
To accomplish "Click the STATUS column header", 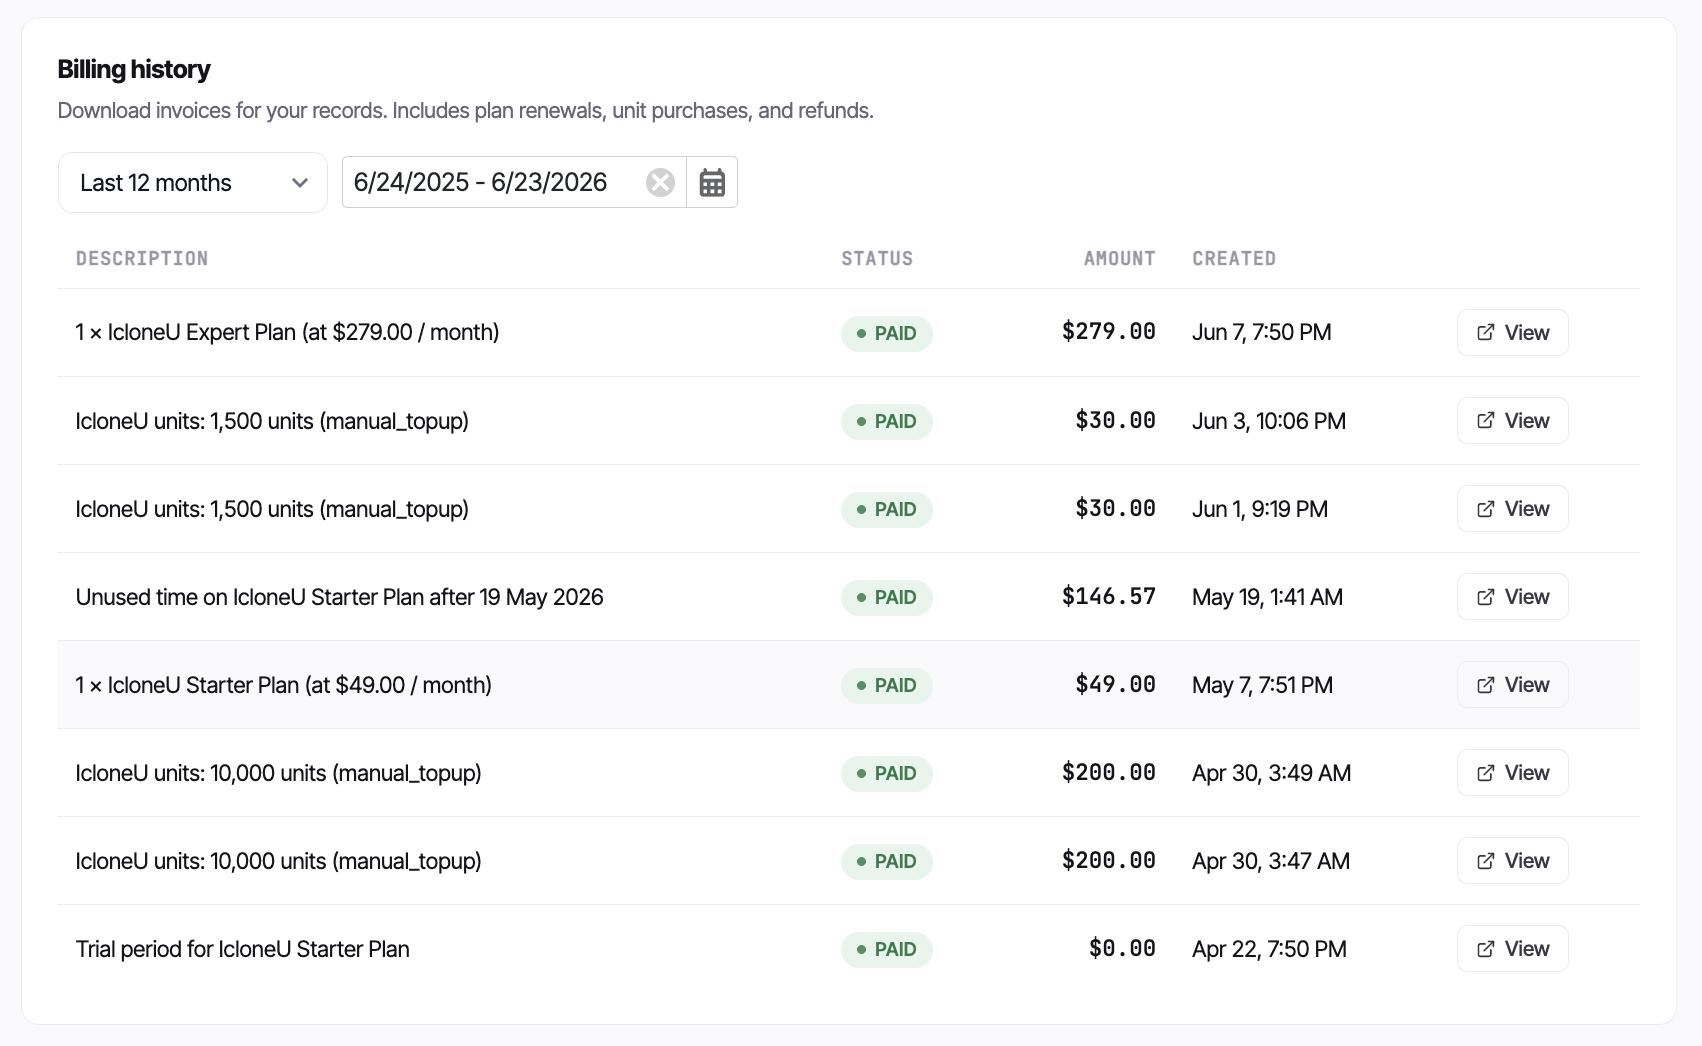I will (877, 258).
